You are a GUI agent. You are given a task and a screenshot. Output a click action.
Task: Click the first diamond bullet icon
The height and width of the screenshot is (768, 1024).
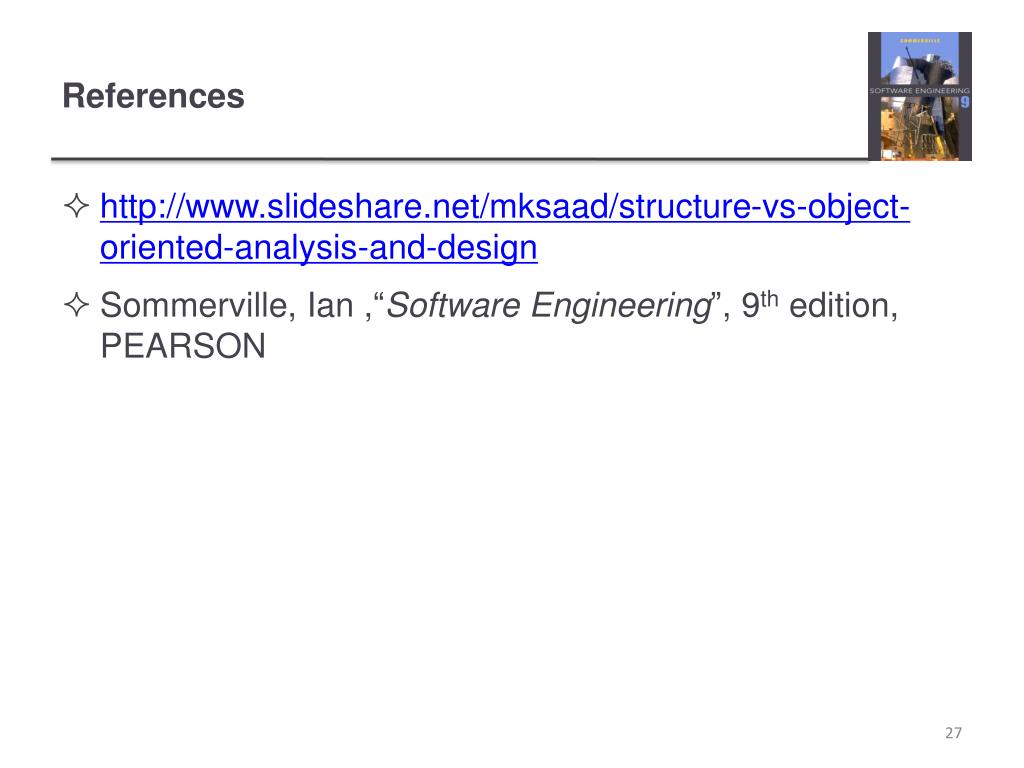pyautogui.click(x=76, y=206)
